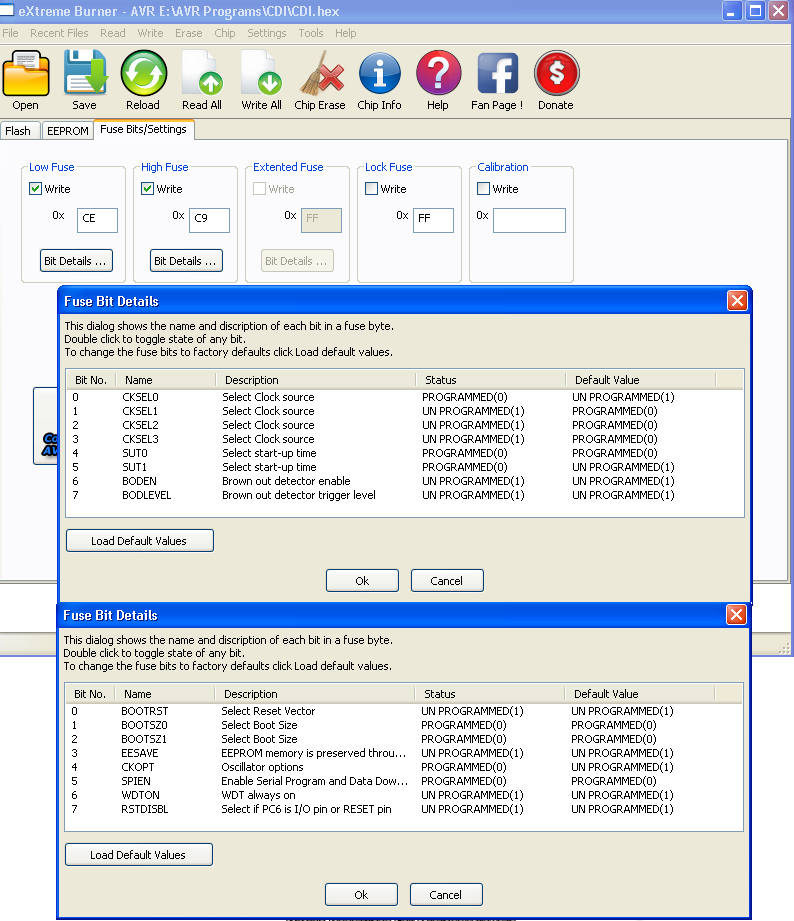This screenshot has width=794, height=921.
Task: Click Cancel in the CKSEL fuse dialog
Action: pos(447,580)
